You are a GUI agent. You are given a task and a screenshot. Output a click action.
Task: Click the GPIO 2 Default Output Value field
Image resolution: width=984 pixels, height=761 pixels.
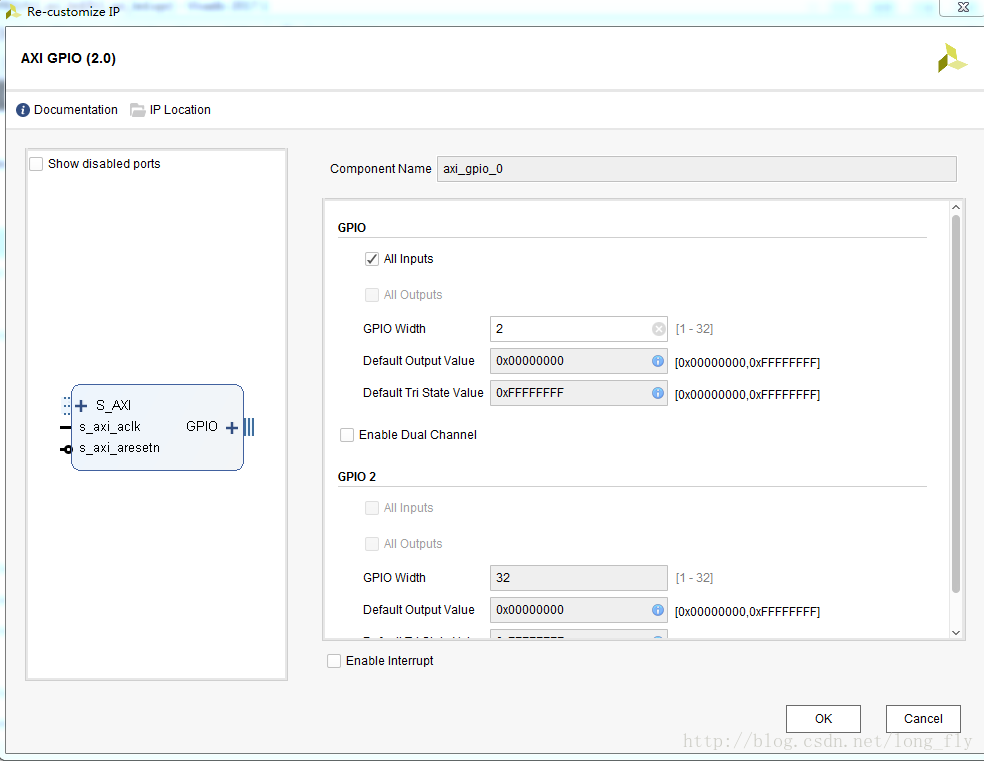(578, 610)
